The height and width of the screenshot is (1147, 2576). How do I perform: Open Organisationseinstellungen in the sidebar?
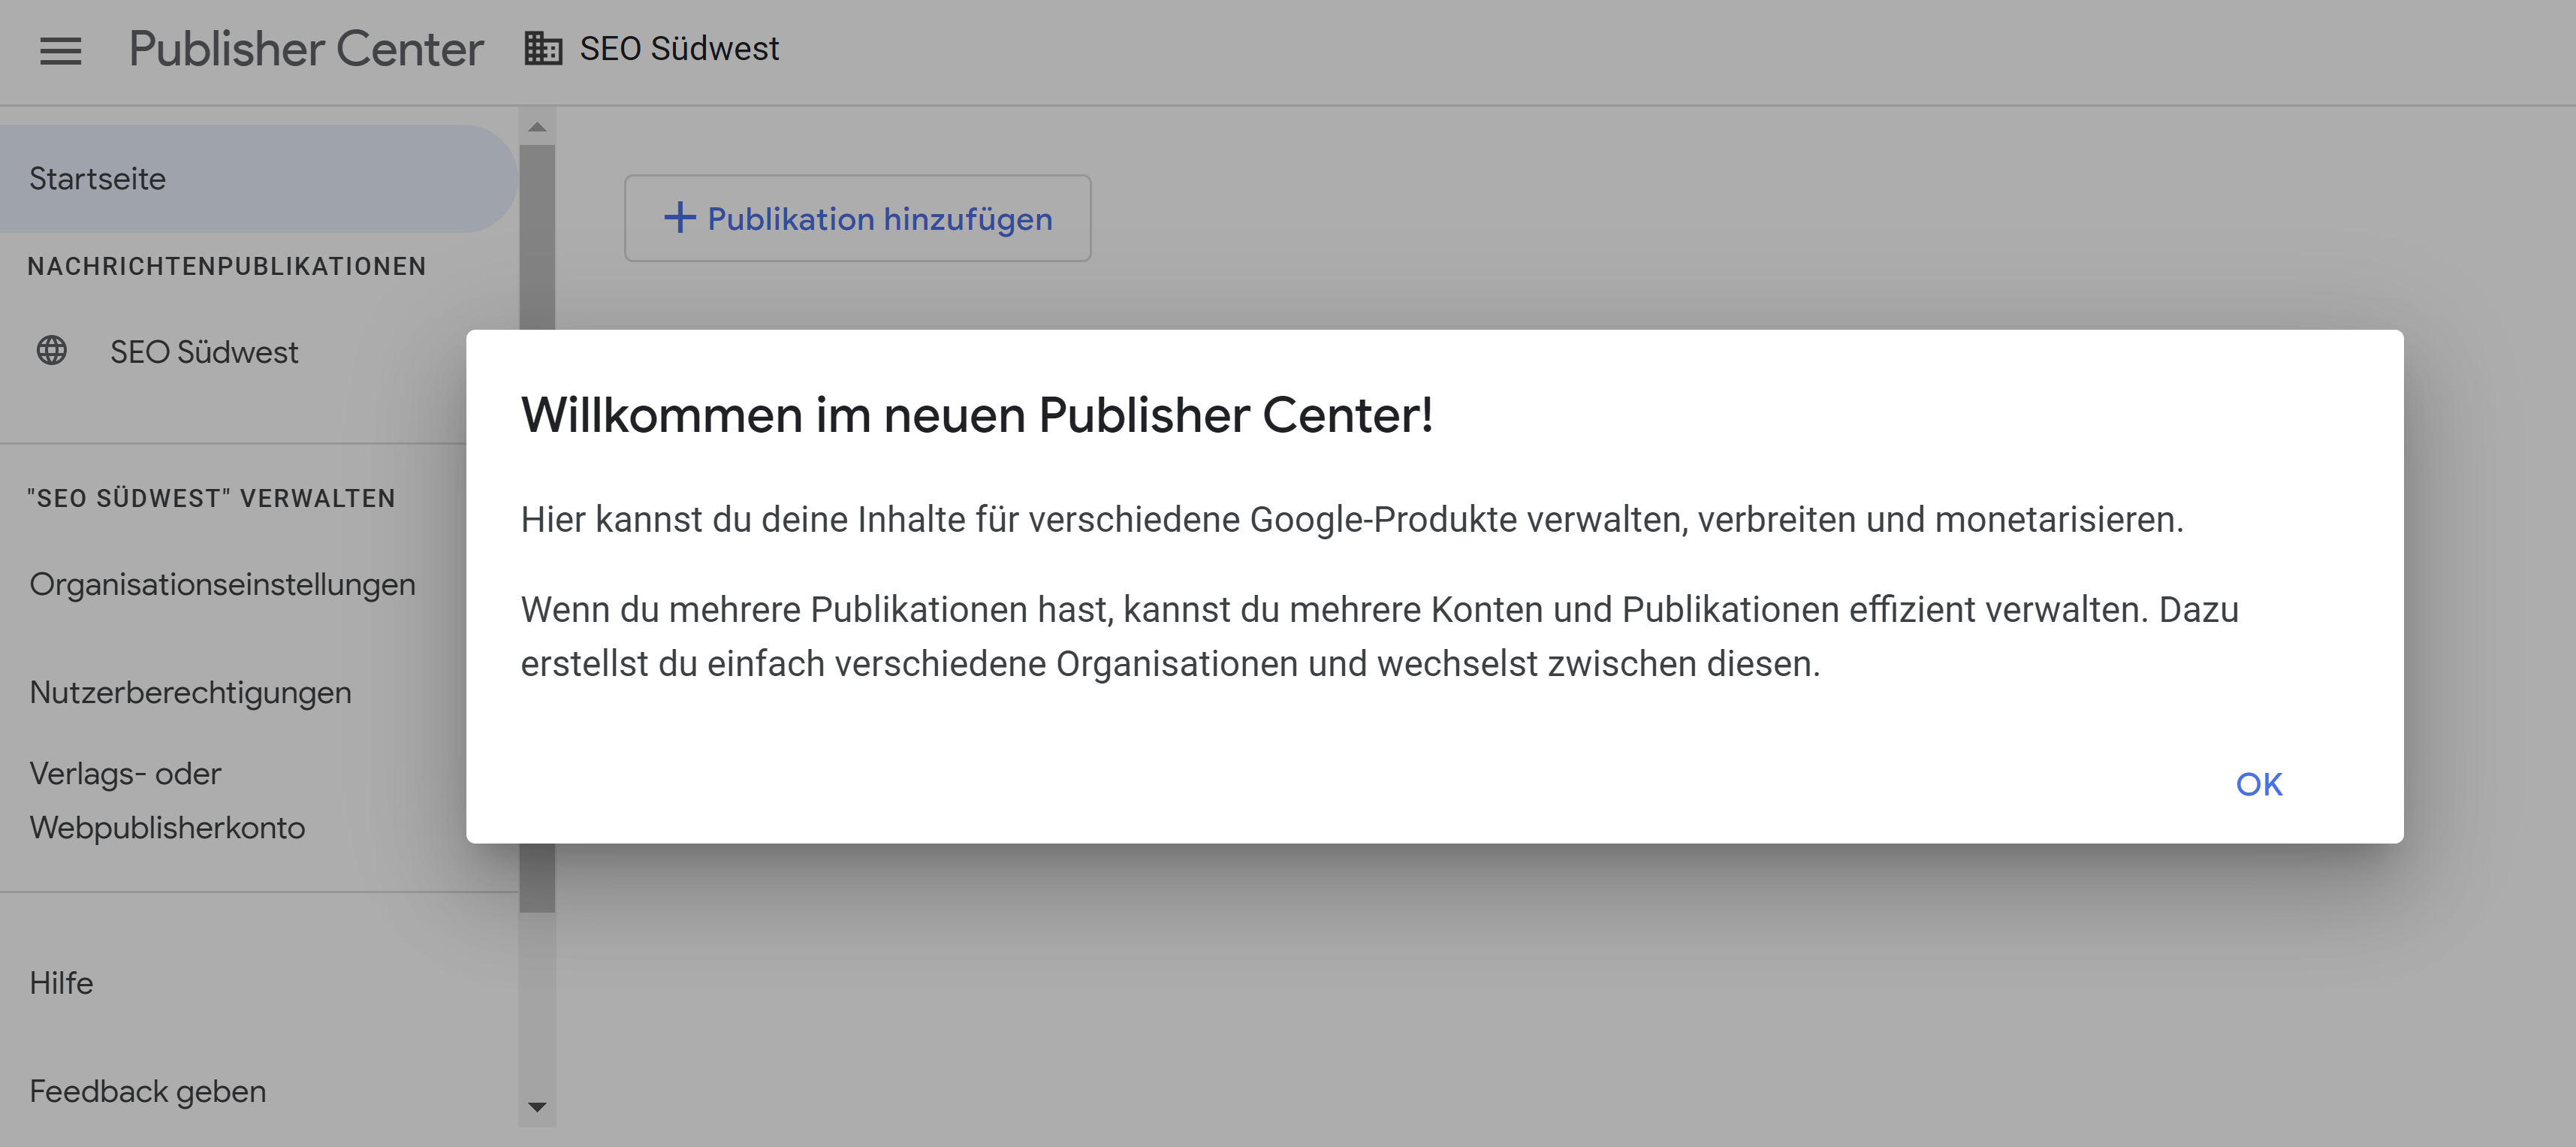tap(222, 584)
